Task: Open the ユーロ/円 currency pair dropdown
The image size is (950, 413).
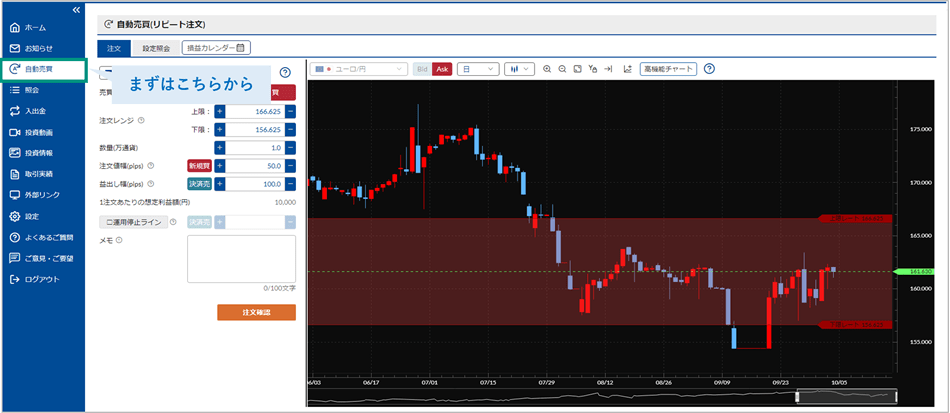Action: [359, 69]
